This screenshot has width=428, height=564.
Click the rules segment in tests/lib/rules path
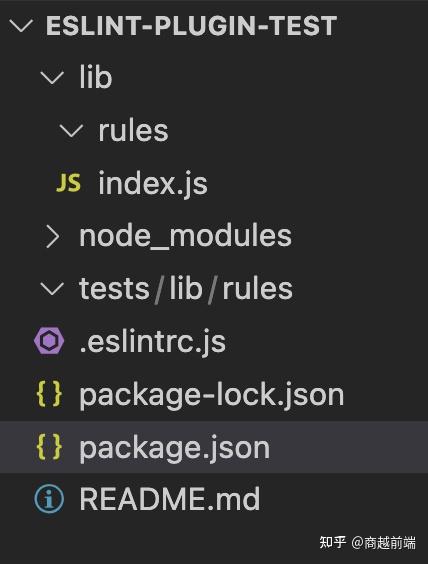258,289
